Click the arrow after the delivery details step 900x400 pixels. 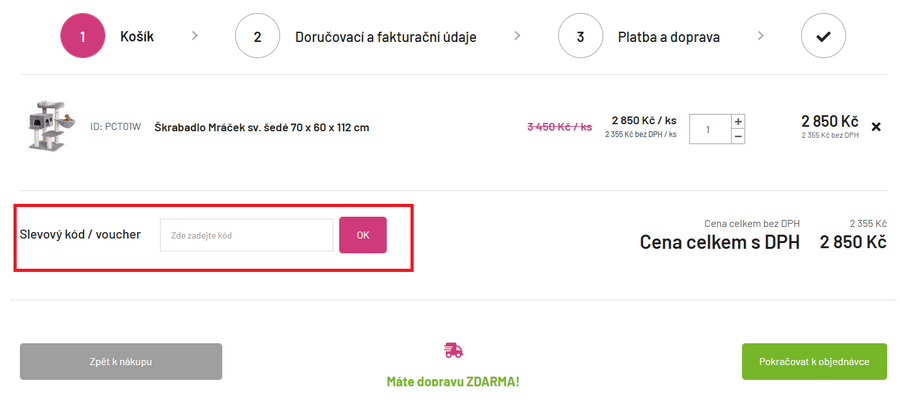(517, 36)
